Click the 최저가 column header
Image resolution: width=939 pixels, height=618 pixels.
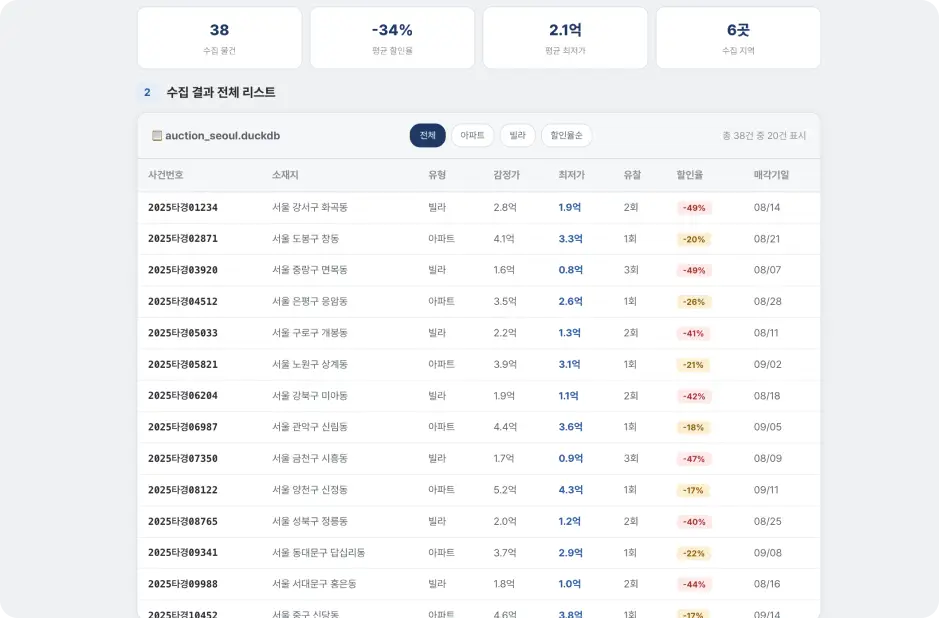(x=571, y=175)
